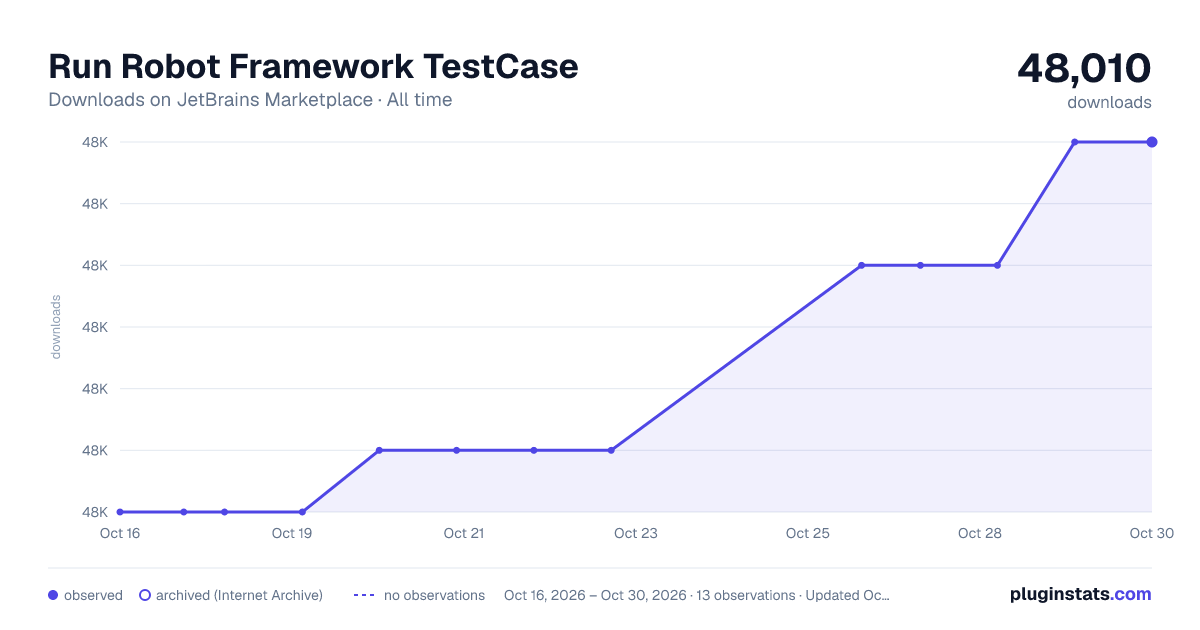Image resolution: width=1200 pixels, height=630 pixels.
Task: Click the 'observed' legend text
Action: click(93, 595)
